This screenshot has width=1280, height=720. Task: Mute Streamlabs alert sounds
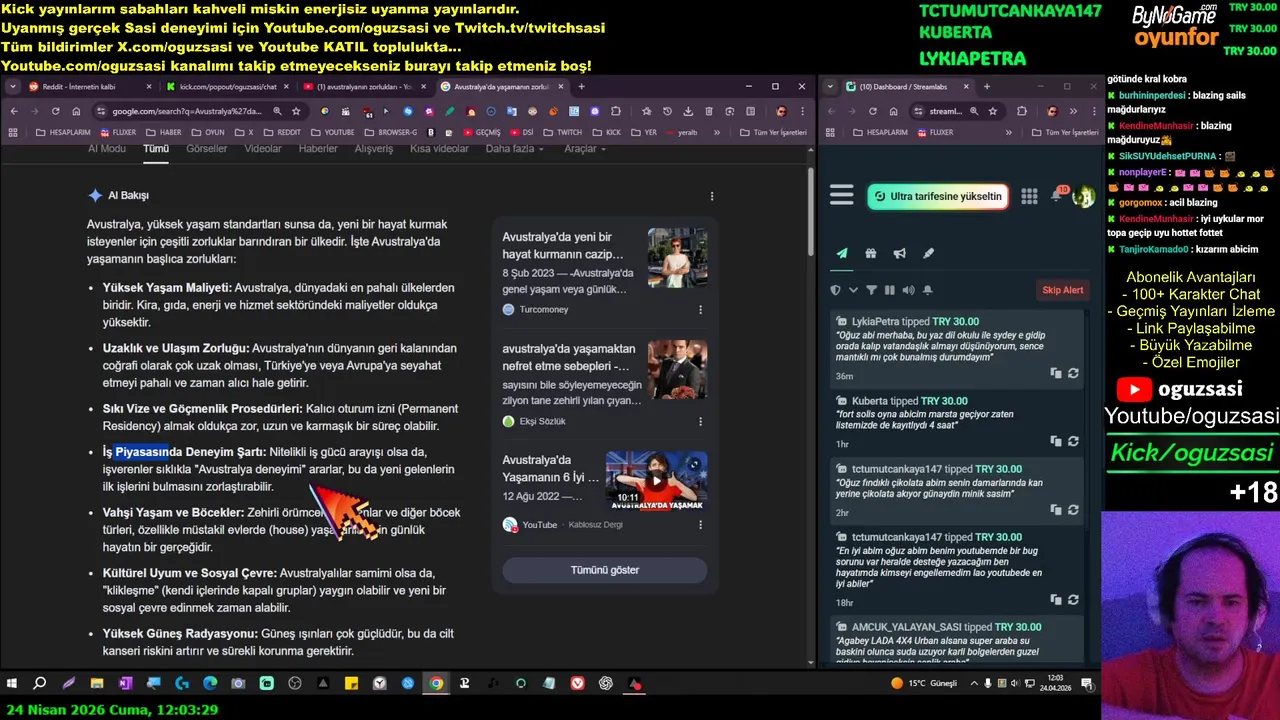point(908,290)
